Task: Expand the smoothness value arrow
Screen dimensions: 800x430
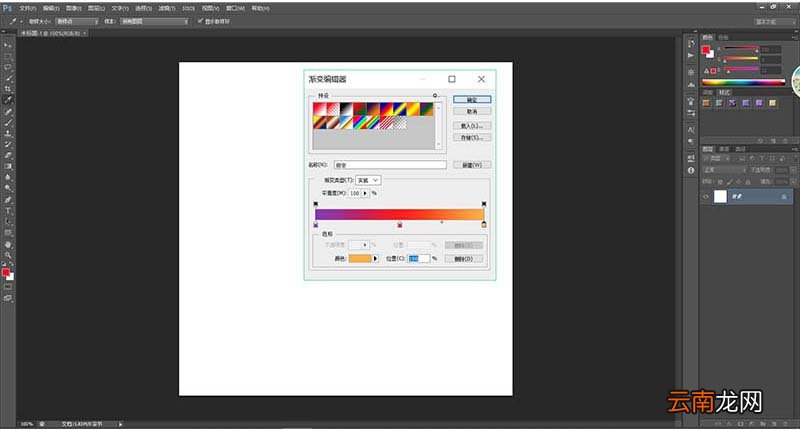Action: pos(365,193)
